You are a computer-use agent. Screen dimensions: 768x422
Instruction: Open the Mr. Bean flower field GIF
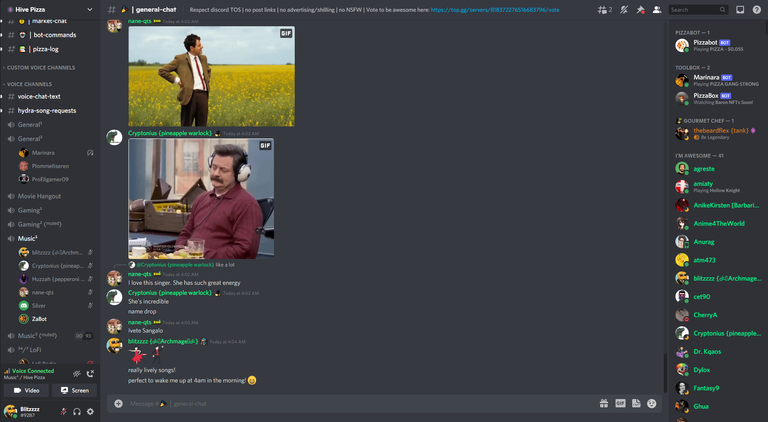click(x=212, y=76)
